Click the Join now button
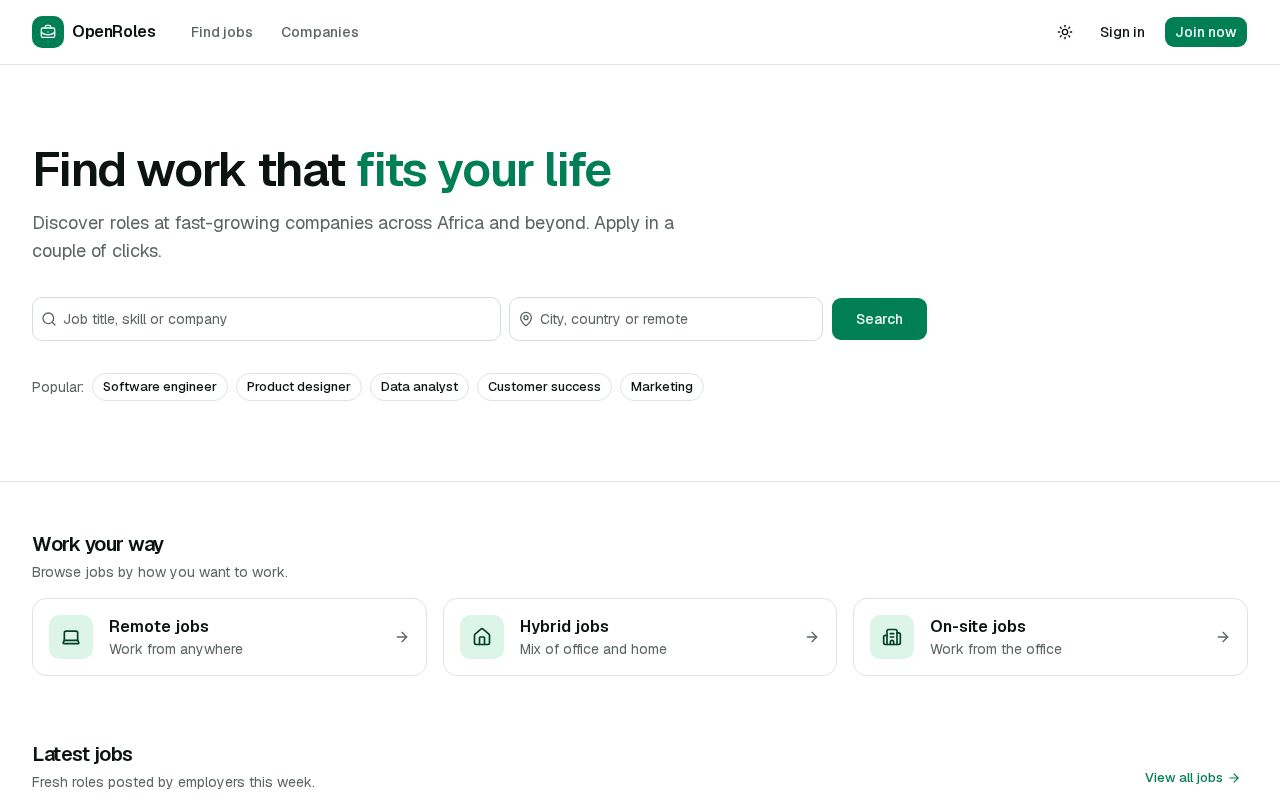 1206,32
